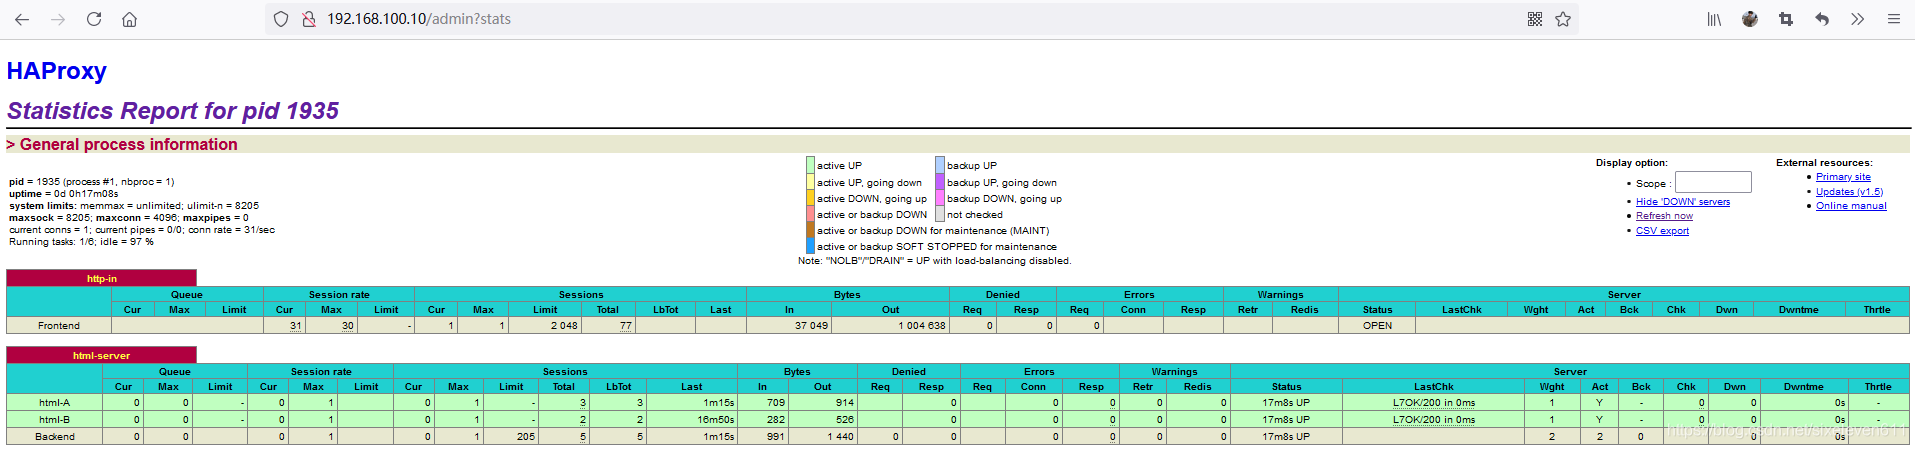
Task: Bookmark this page with the star icon
Action: pos(1563,19)
